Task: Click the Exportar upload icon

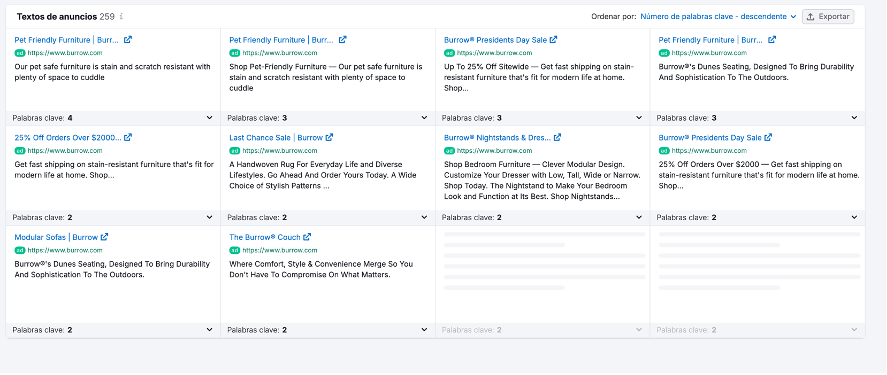Action: pos(810,17)
